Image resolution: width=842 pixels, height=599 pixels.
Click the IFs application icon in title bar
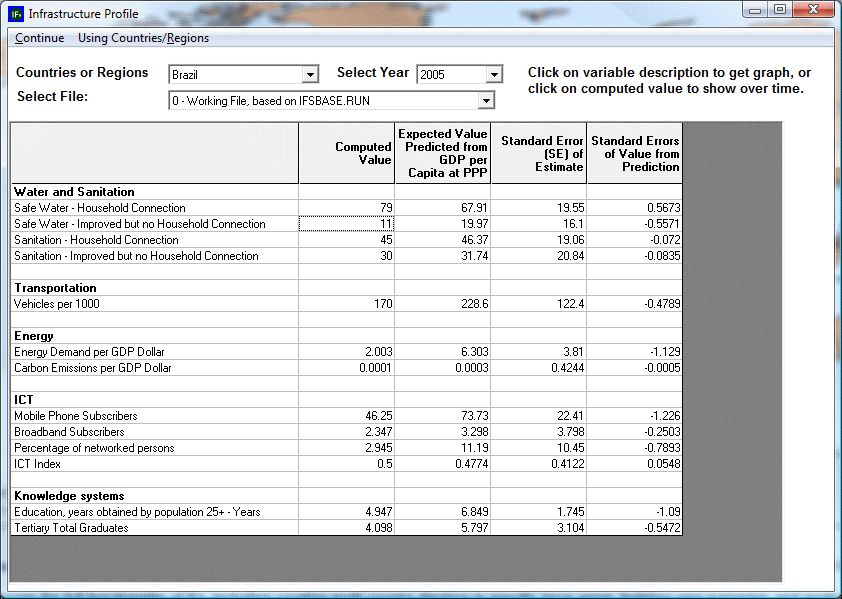click(15, 14)
